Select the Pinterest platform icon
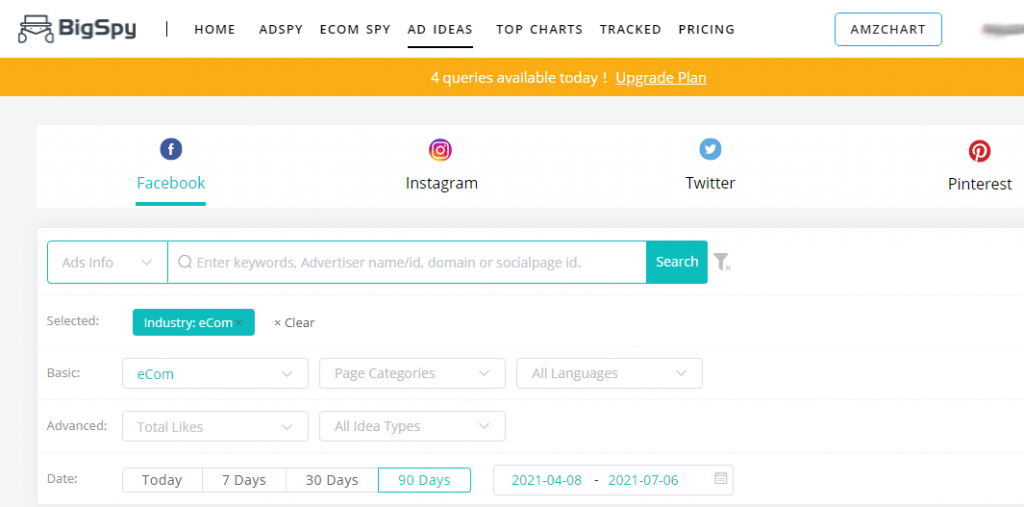Viewport: 1024px width, 507px height. pos(980,151)
